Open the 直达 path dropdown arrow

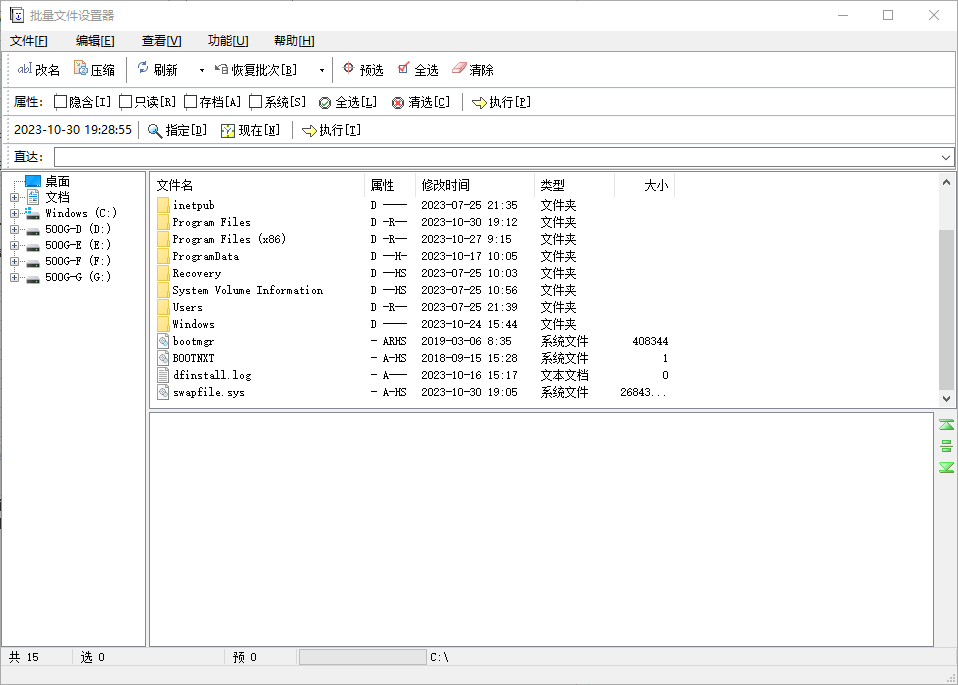click(x=946, y=157)
